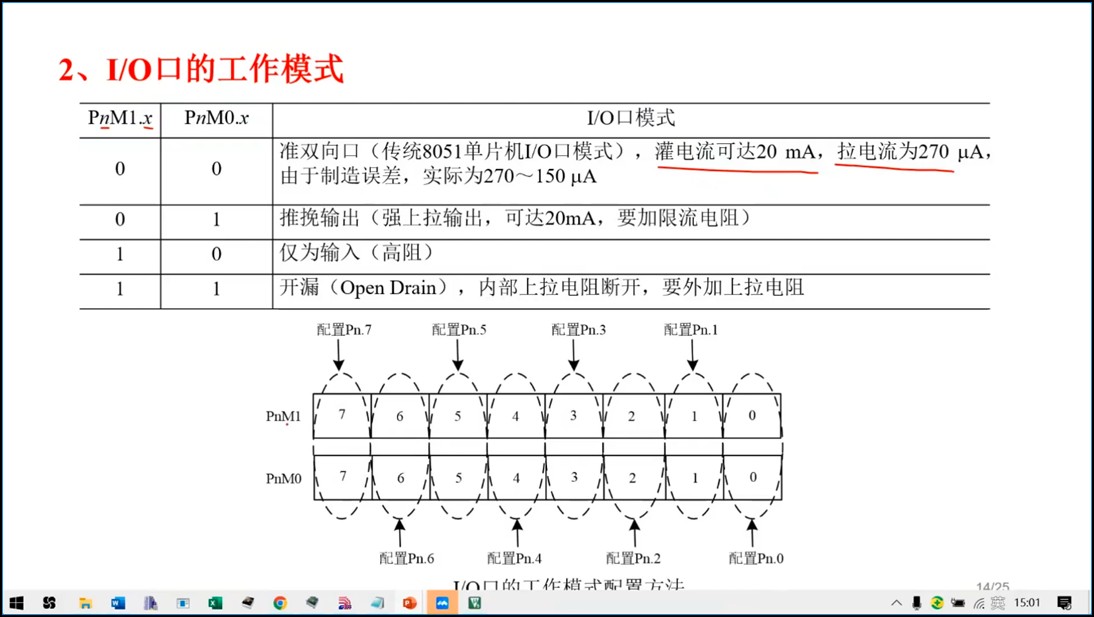This screenshot has width=1094, height=617.
Task: Click the "配置Pn.0" label in diagram
Action: click(756, 558)
